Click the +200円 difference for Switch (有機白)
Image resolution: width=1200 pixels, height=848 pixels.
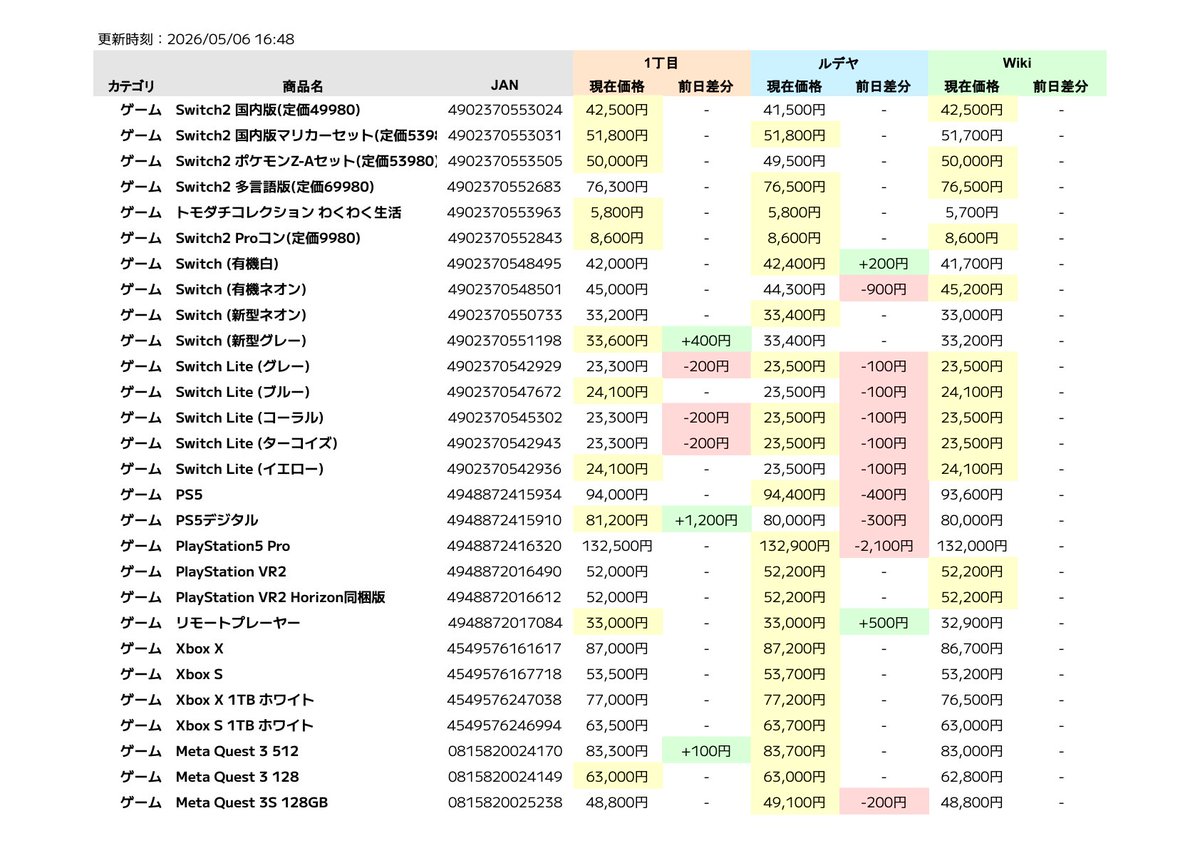click(883, 264)
